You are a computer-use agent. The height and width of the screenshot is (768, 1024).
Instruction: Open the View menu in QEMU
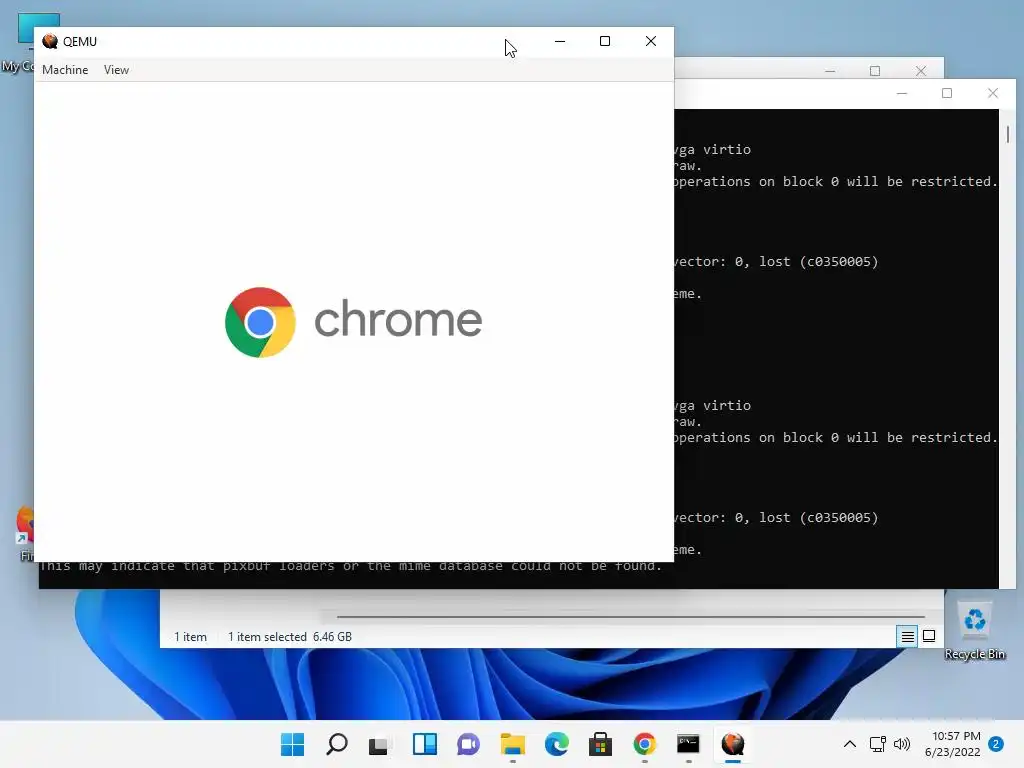116,70
